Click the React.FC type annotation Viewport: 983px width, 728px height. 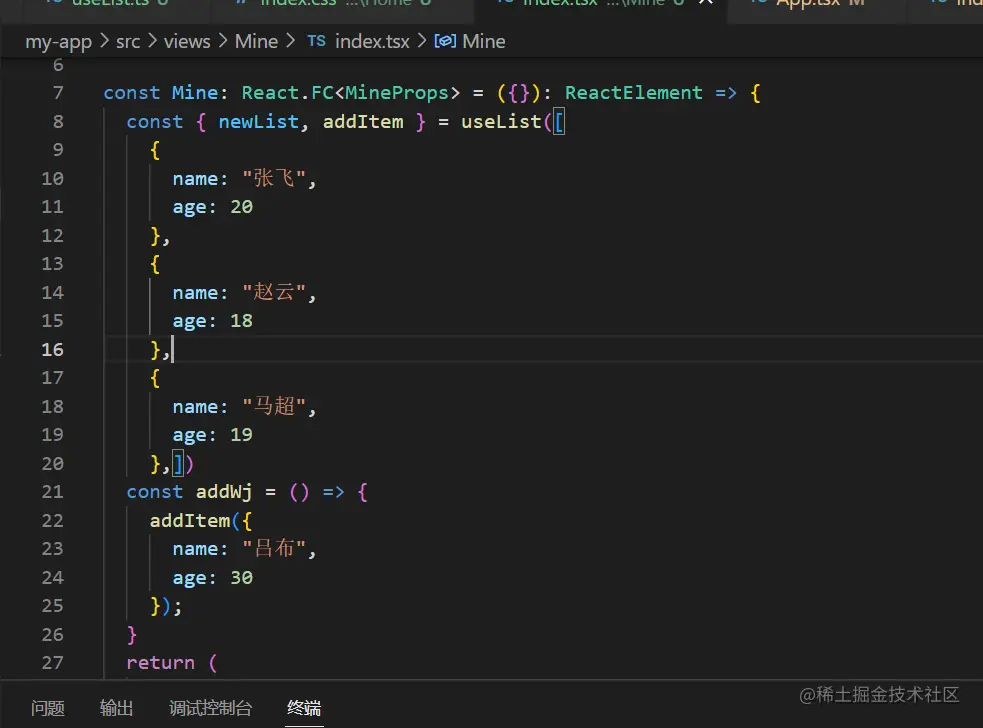pyautogui.click(x=288, y=93)
